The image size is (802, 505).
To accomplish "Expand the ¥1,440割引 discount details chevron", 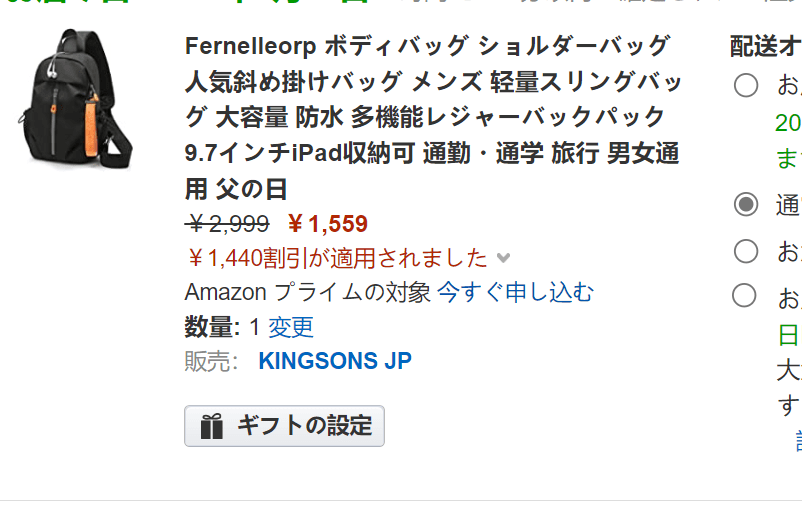I will click(503, 258).
